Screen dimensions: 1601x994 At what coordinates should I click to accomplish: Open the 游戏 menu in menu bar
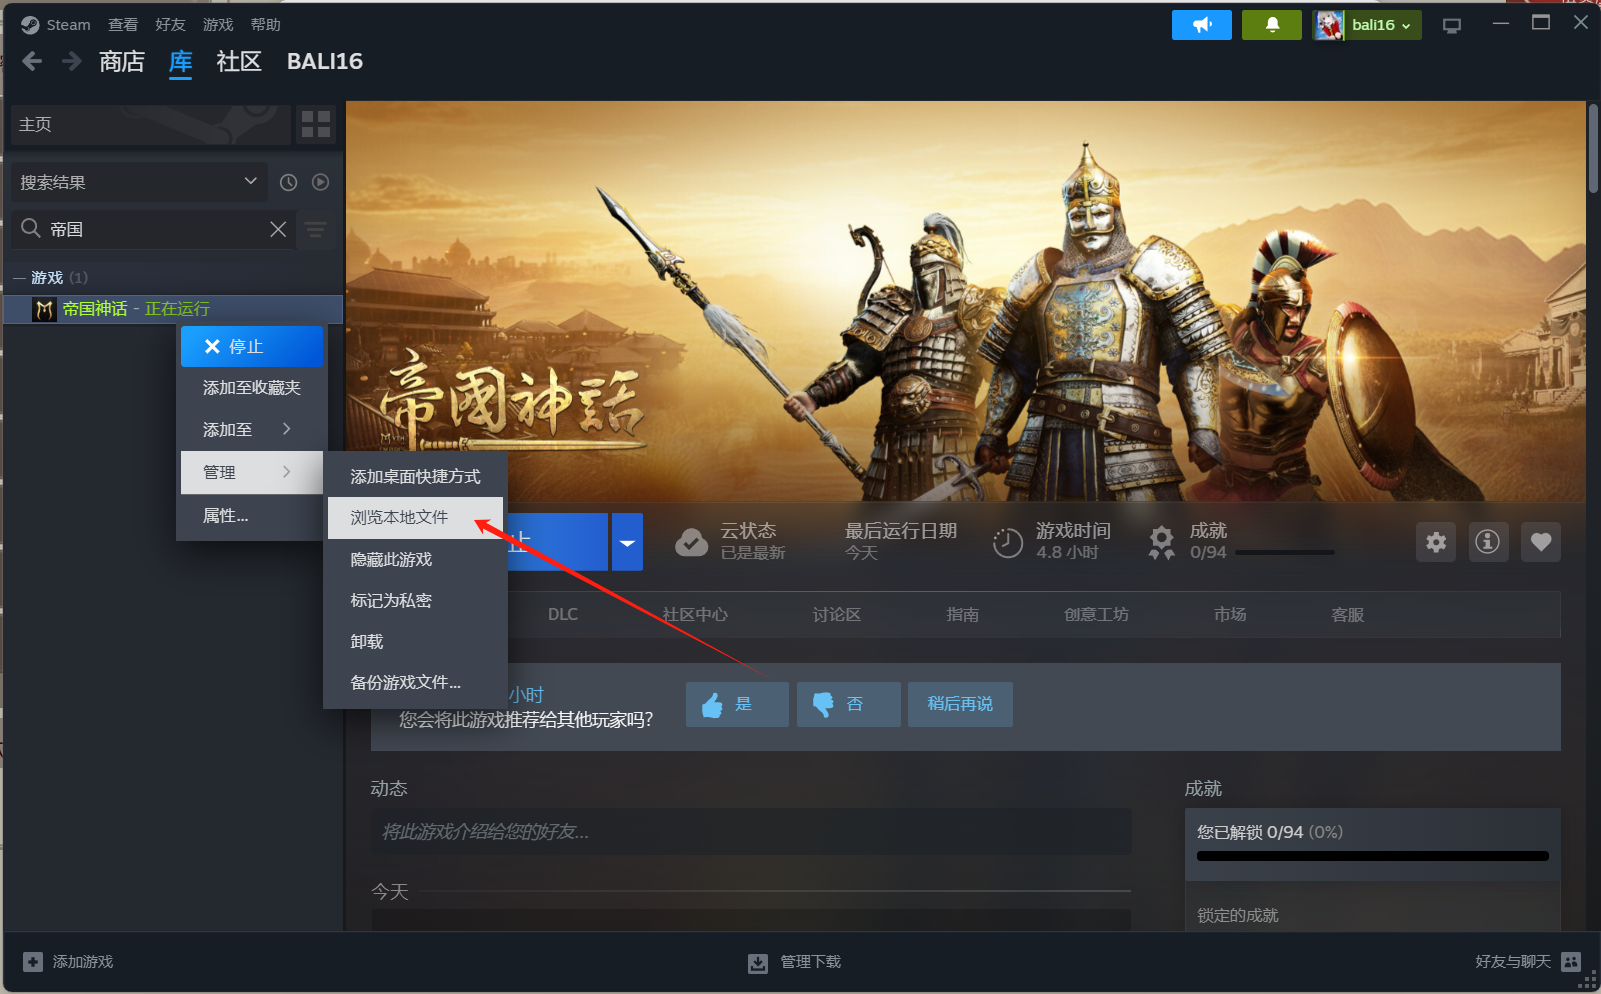218,25
